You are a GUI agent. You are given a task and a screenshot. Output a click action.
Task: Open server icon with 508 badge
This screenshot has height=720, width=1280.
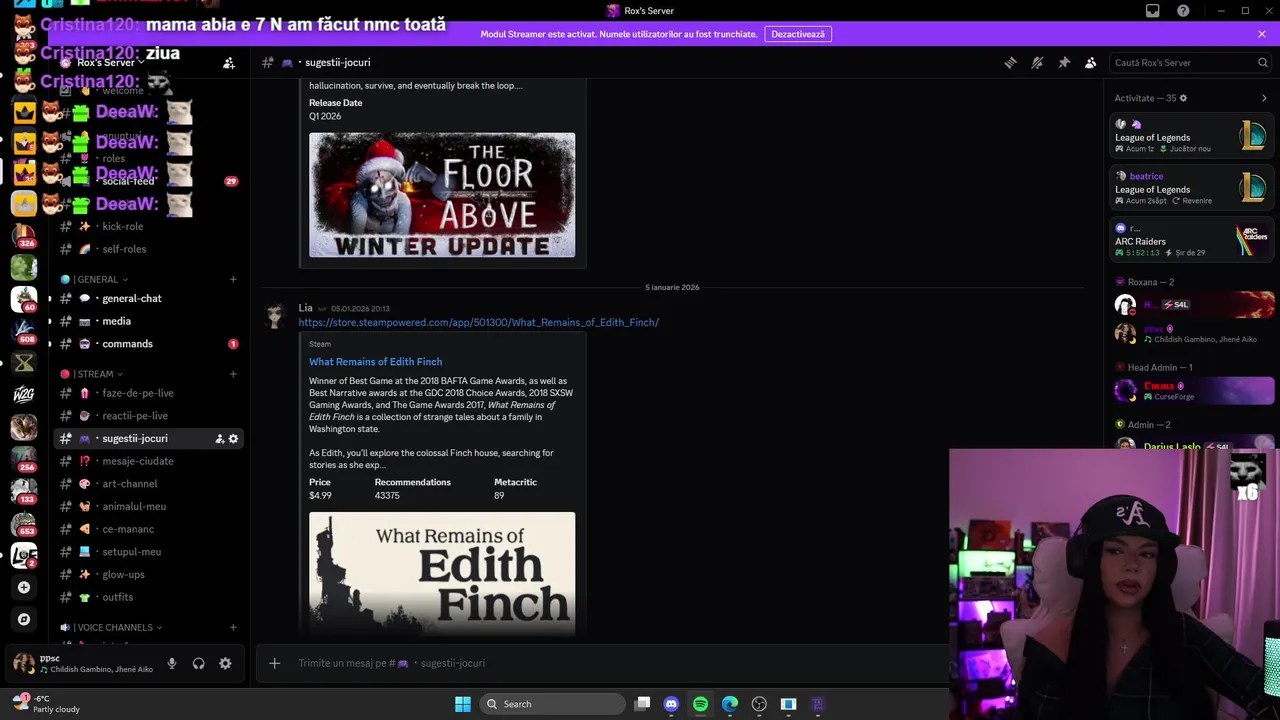pyautogui.click(x=24, y=331)
